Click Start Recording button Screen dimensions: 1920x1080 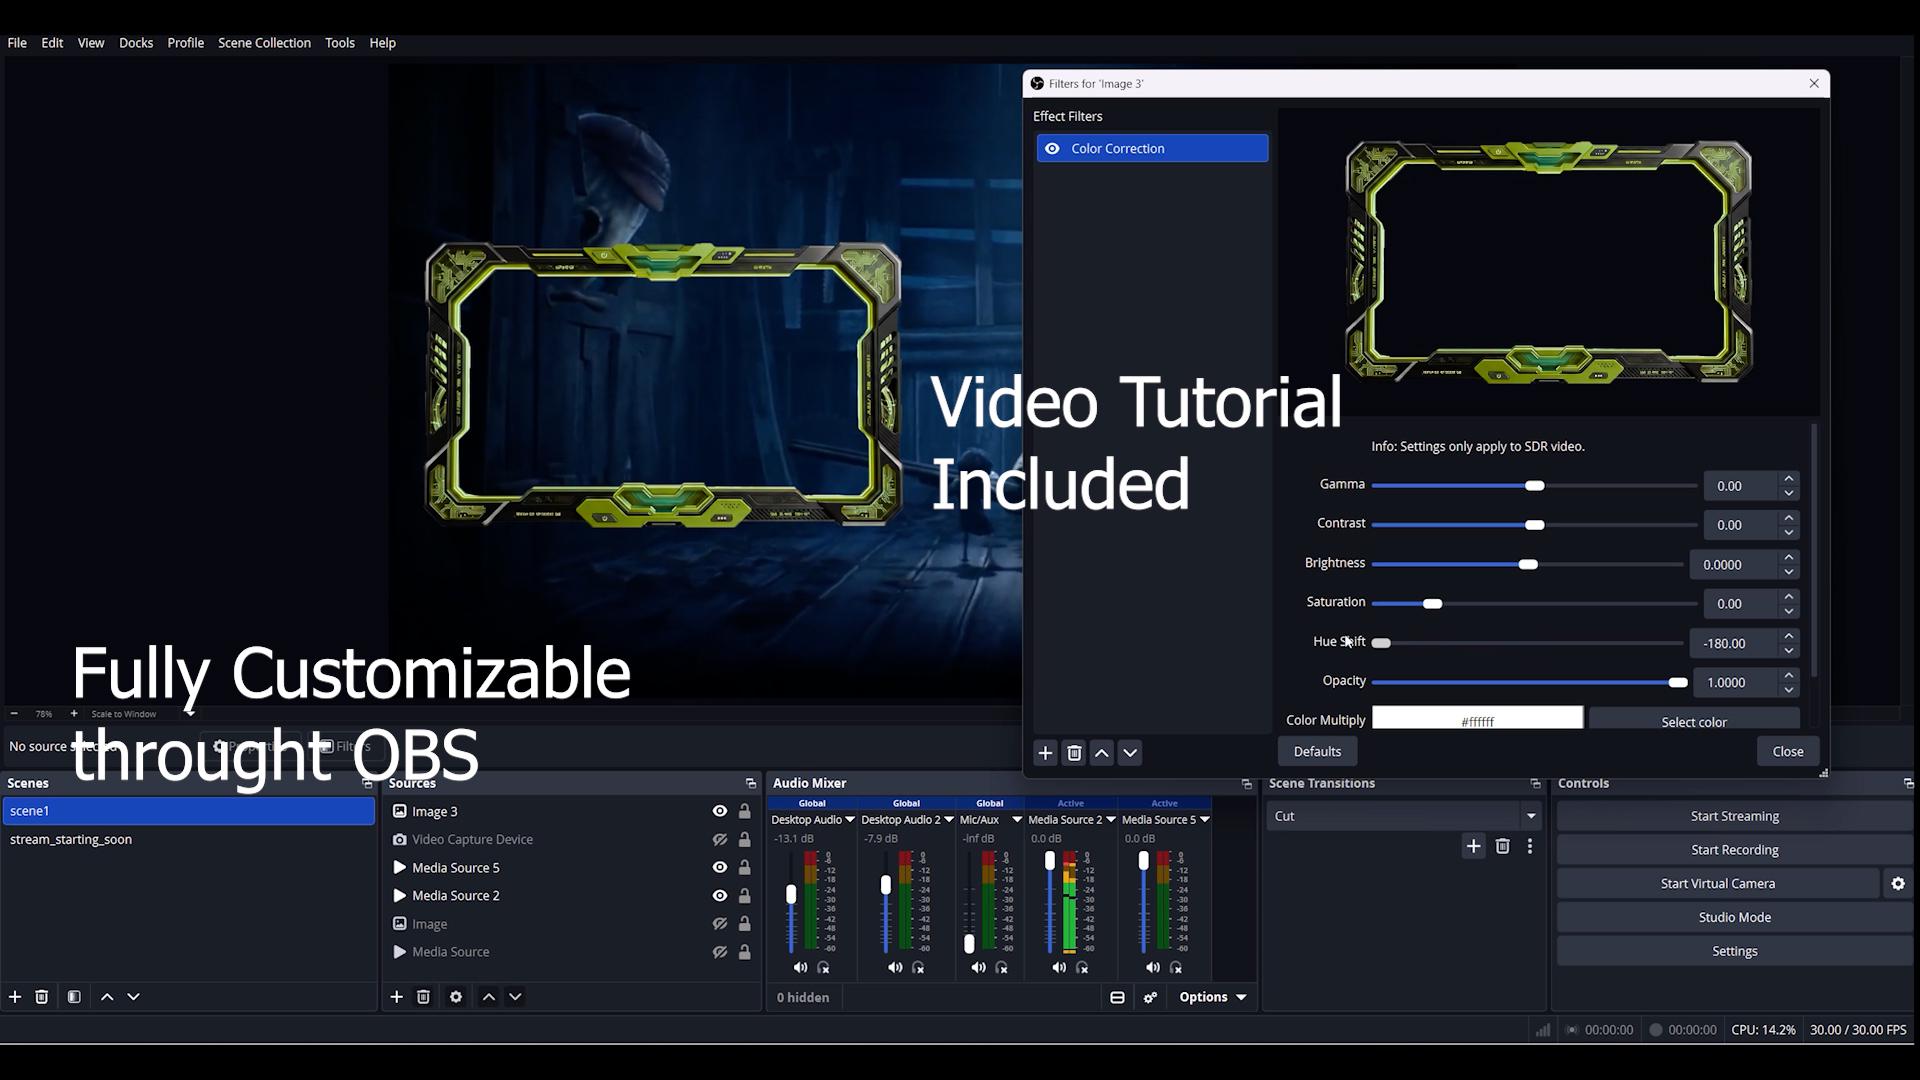(1734, 851)
